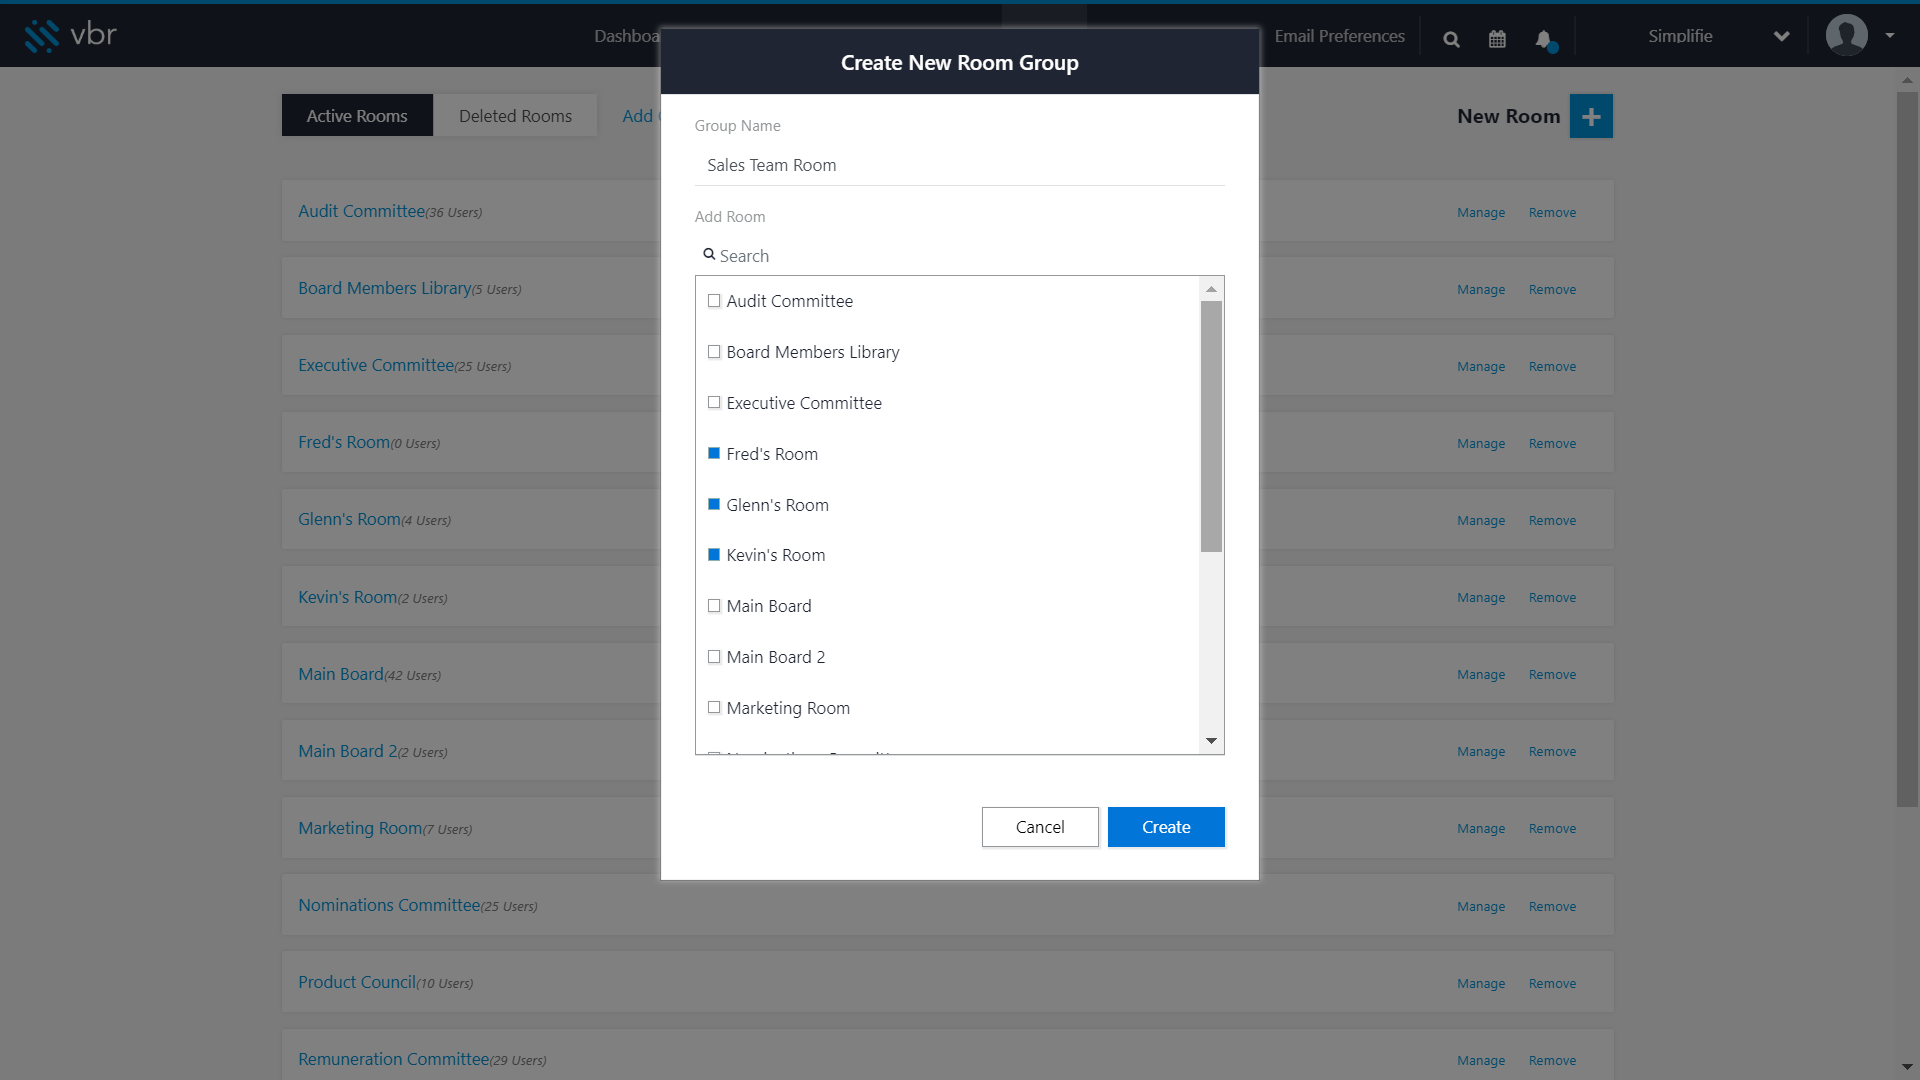
Task: Click the Cancel button
Action: pos(1040,827)
